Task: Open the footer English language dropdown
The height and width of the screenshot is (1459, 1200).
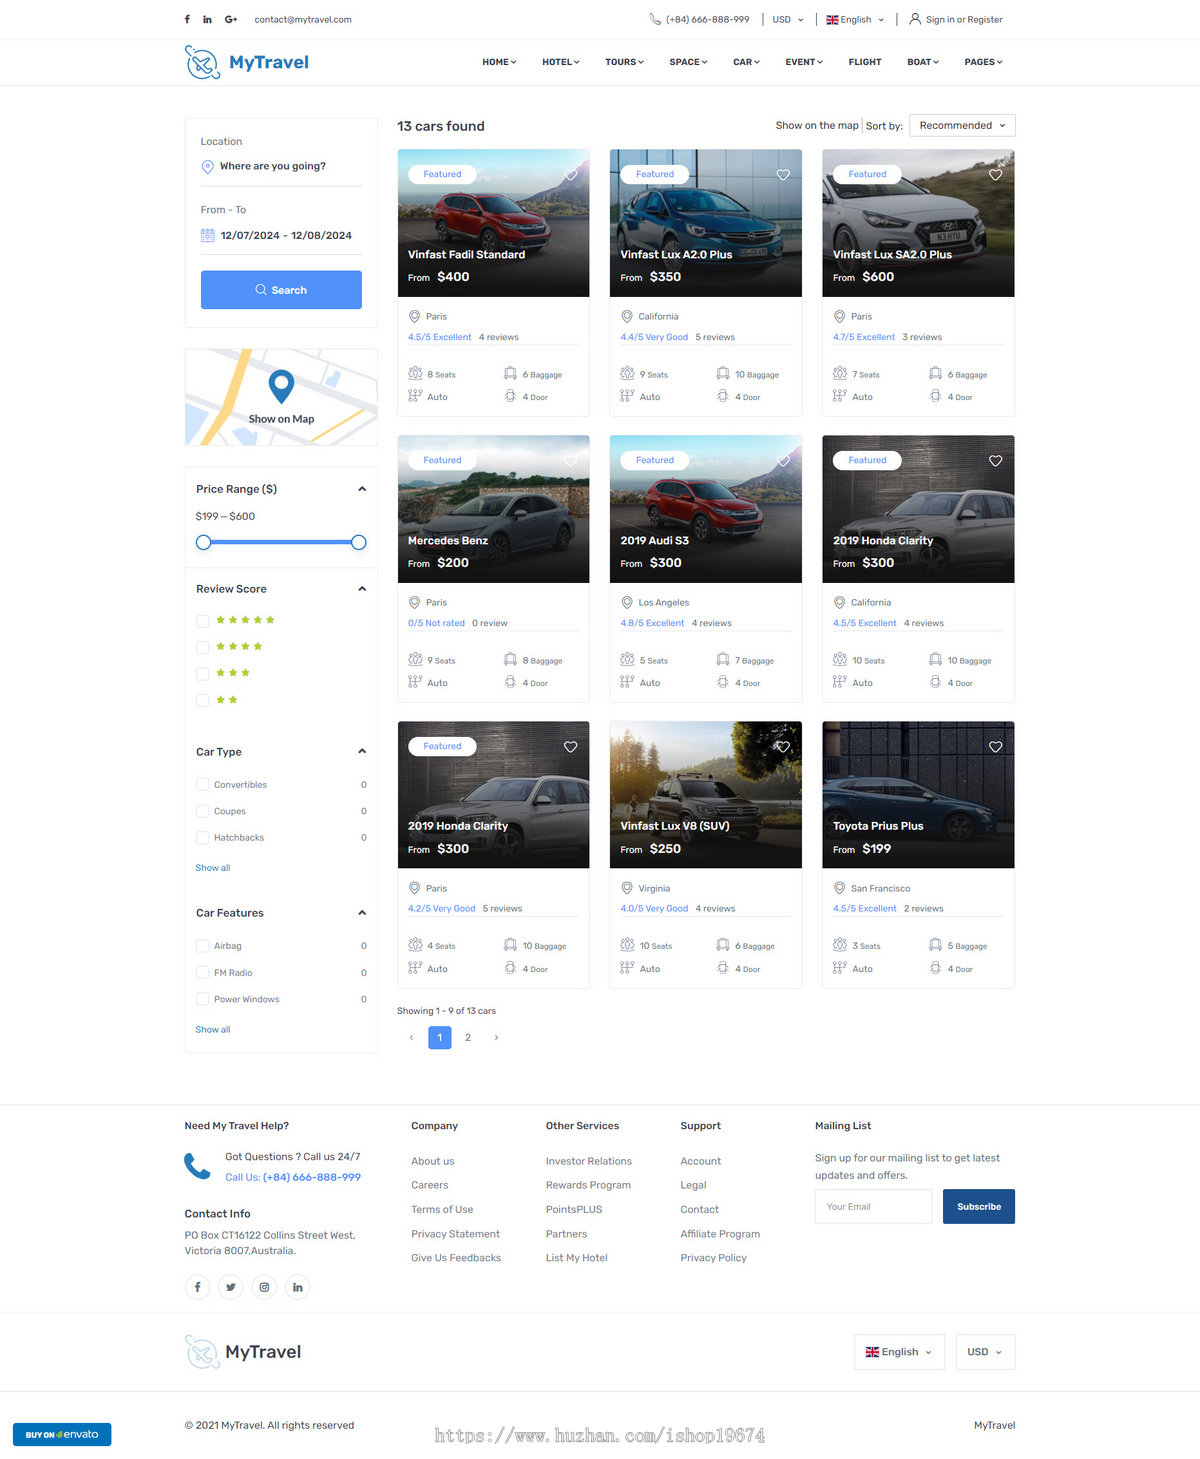Action: pyautogui.click(x=899, y=1352)
